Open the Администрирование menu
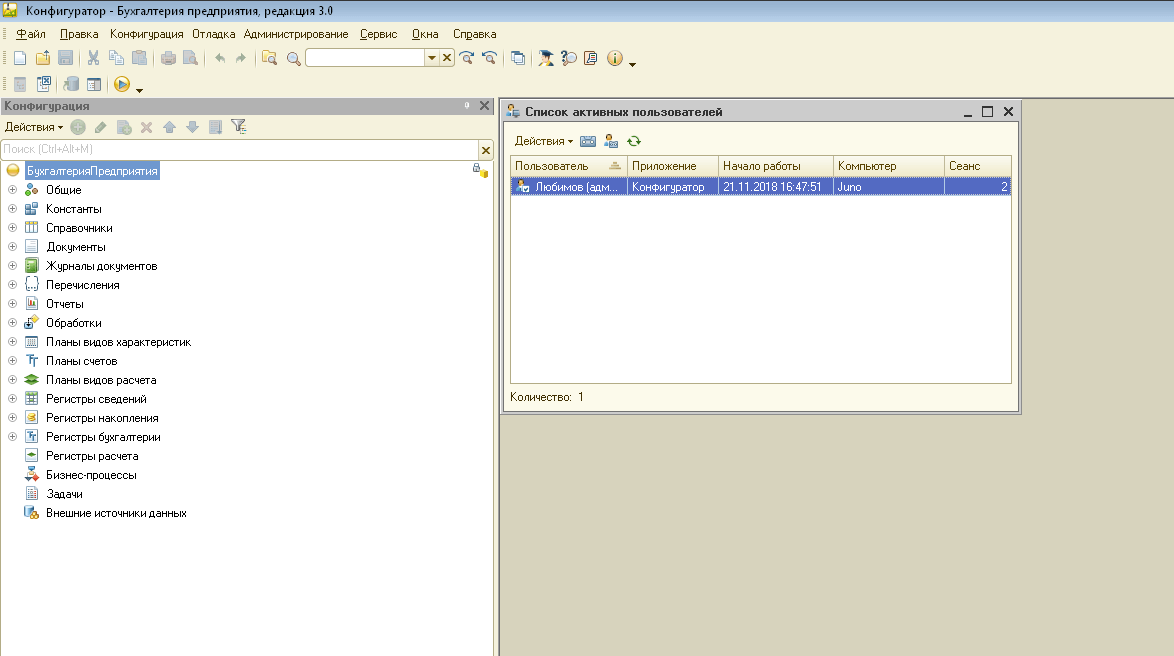The height and width of the screenshot is (656, 1174). pos(296,34)
